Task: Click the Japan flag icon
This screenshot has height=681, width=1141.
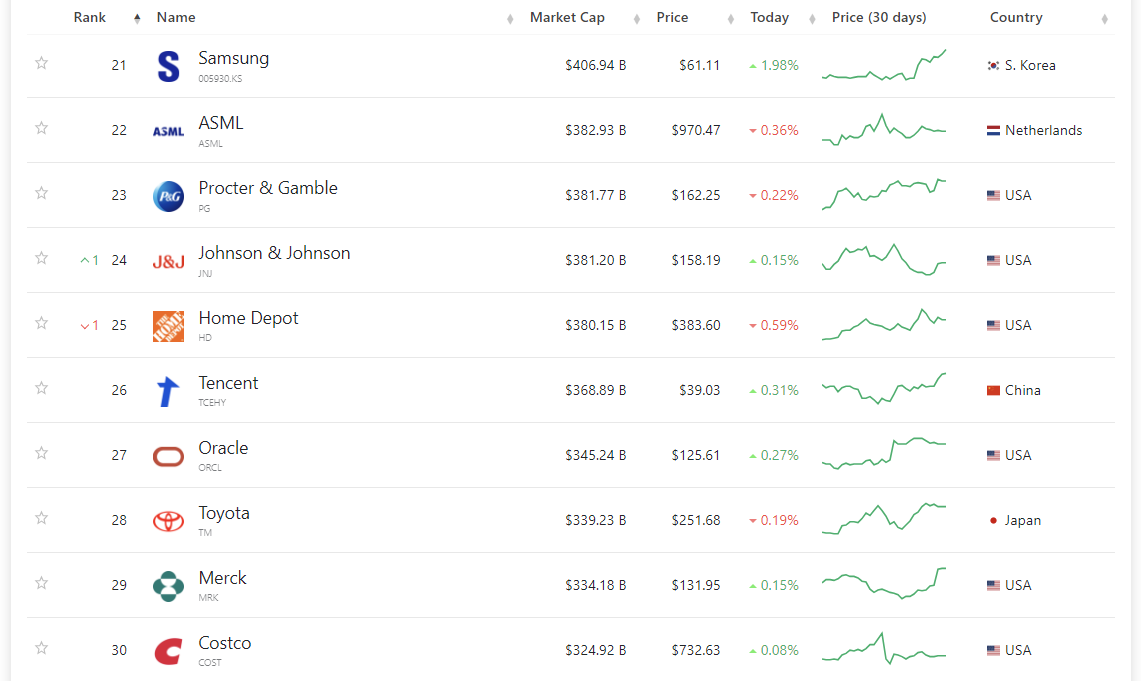Action: (993, 520)
